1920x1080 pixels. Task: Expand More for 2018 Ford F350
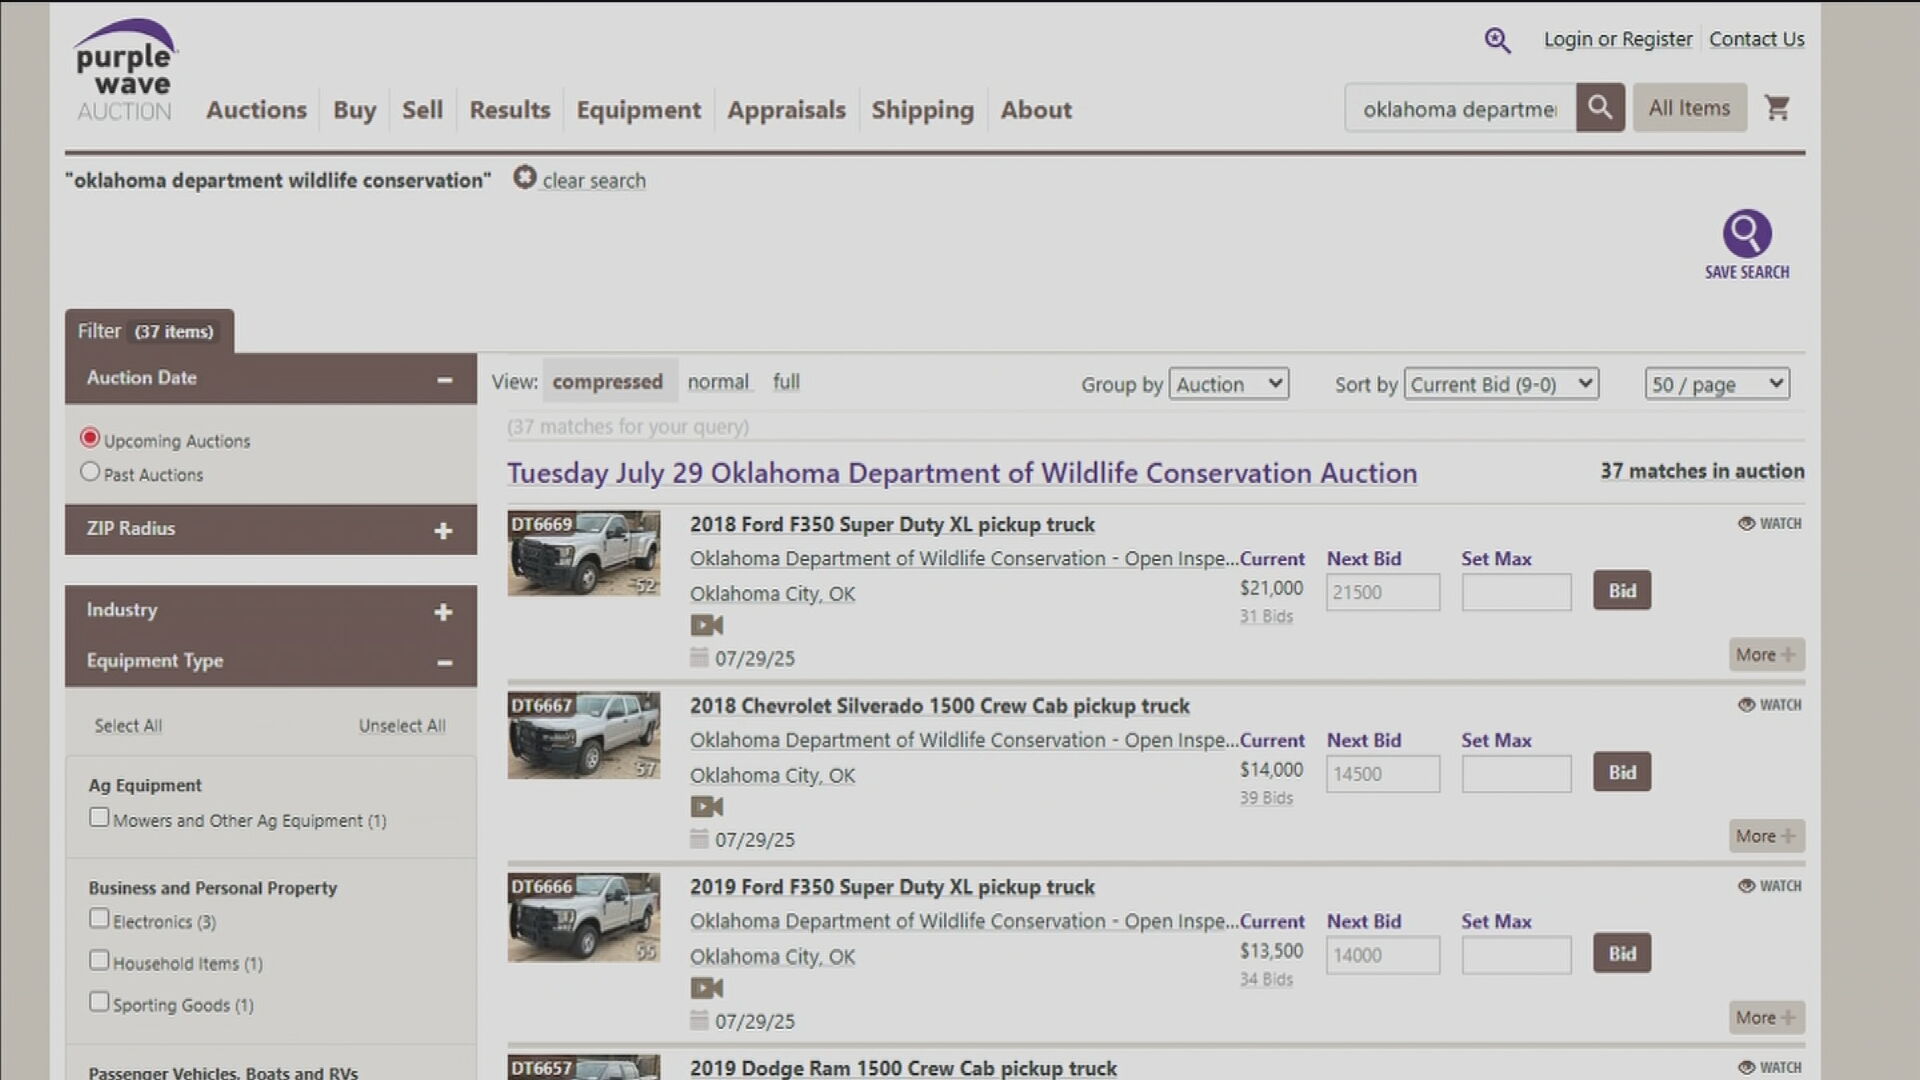tap(1767, 655)
